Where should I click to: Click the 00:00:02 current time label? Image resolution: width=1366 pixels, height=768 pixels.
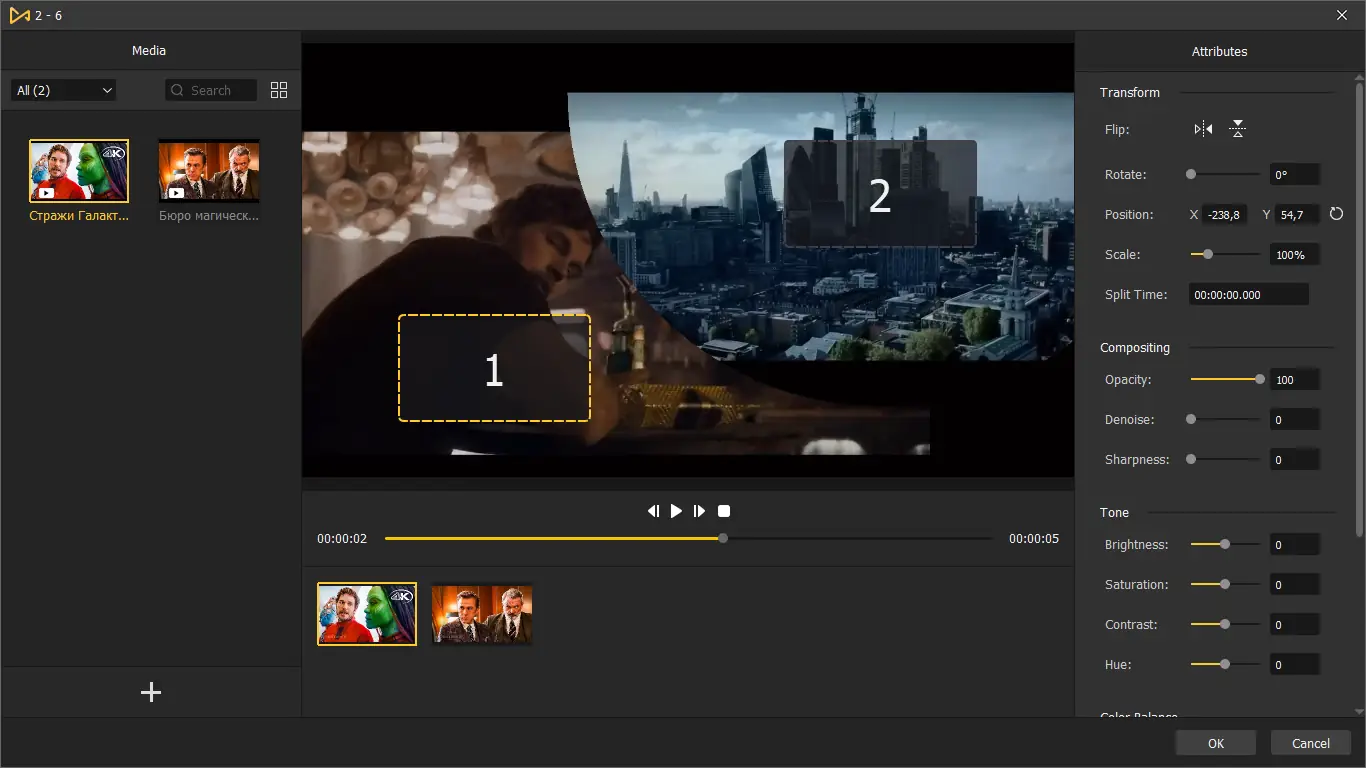[342, 538]
